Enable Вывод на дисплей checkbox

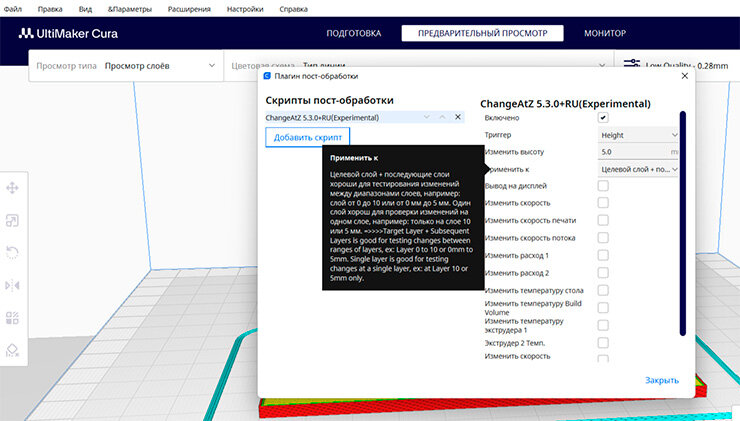coord(603,185)
